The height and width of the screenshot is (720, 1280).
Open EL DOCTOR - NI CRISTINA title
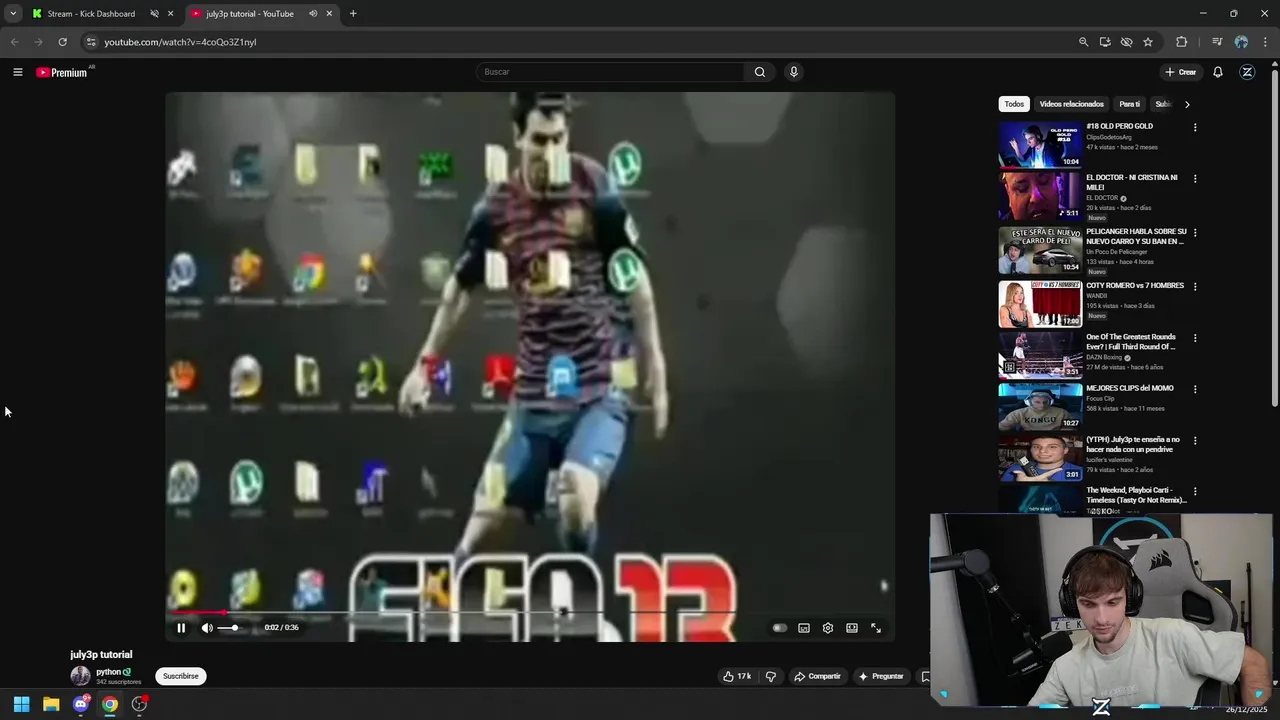[1132, 182]
